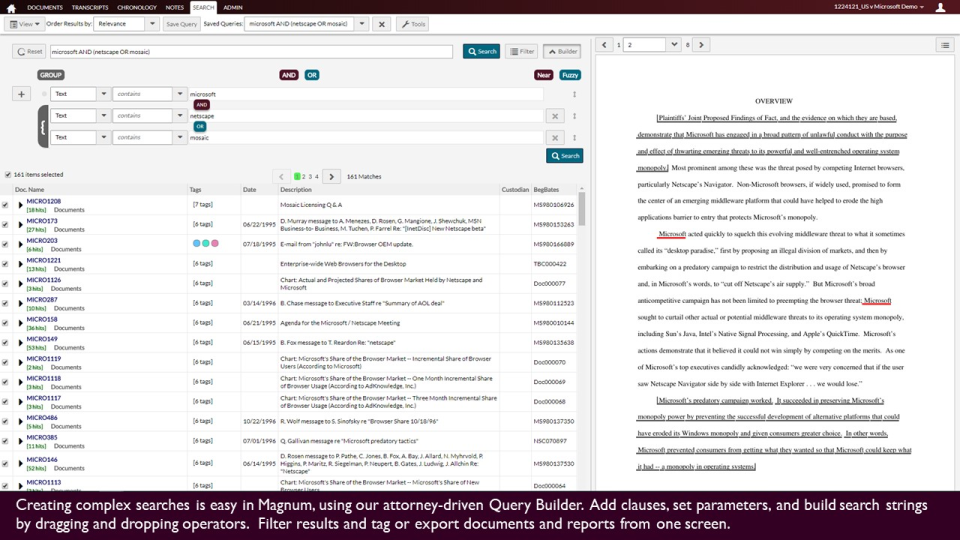The width and height of the screenshot is (960, 540).
Task: Select the AND operator chip in toolbar
Action: point(288,75)
